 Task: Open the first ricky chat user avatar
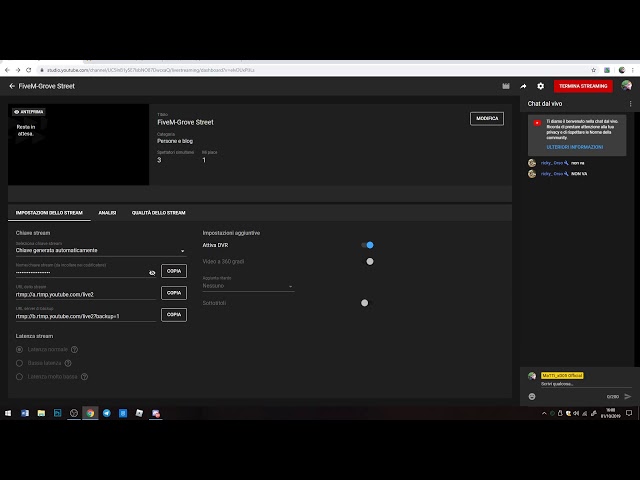532,163
